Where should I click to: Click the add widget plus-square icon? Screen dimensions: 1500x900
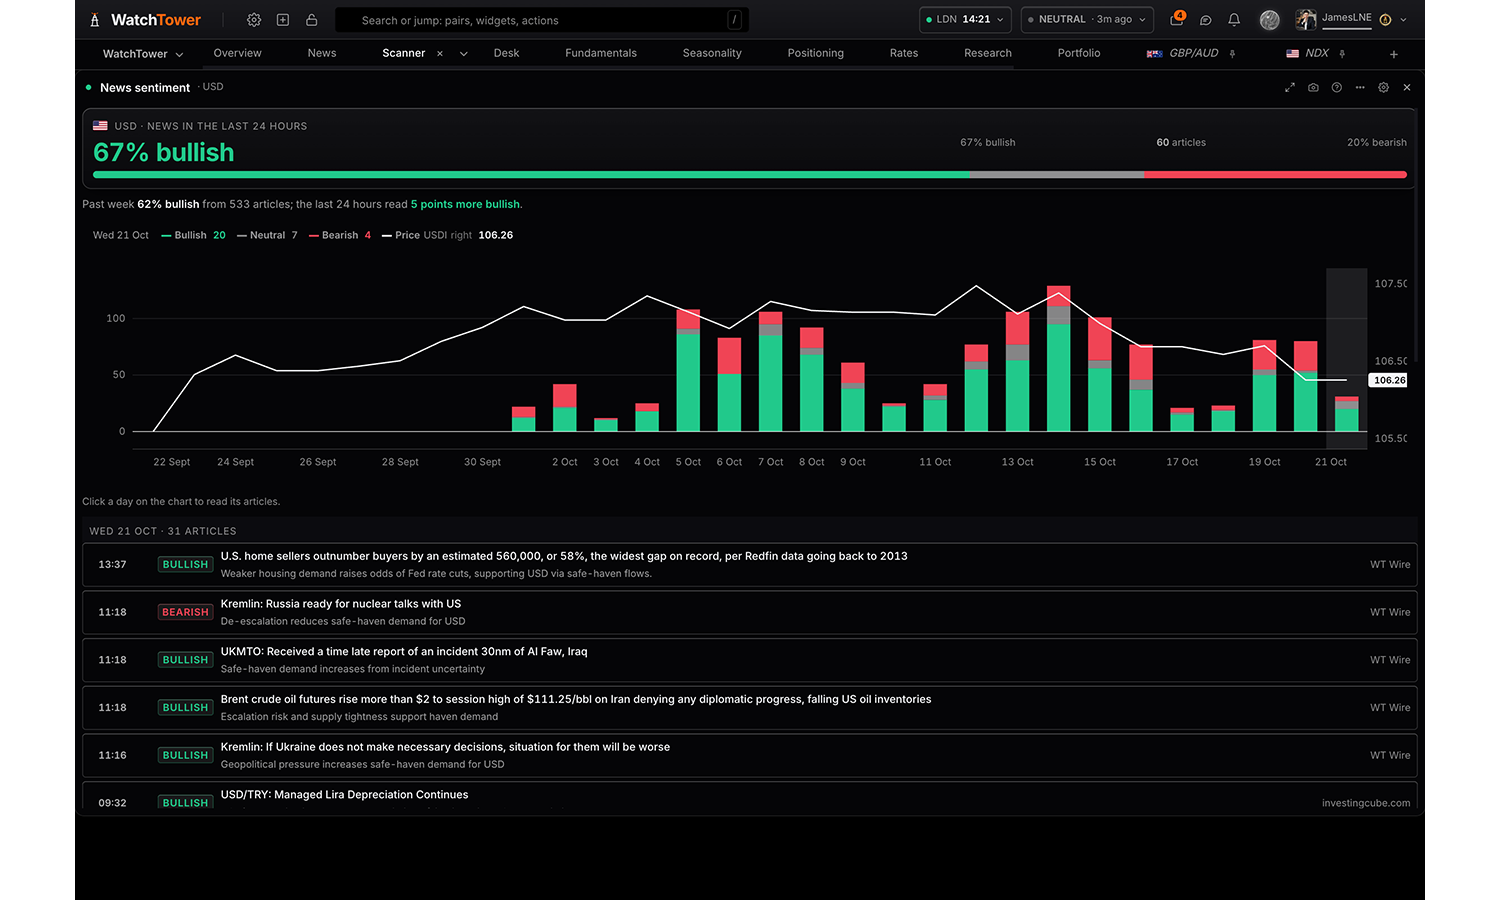pyautogui.click(x=283, y=20)
